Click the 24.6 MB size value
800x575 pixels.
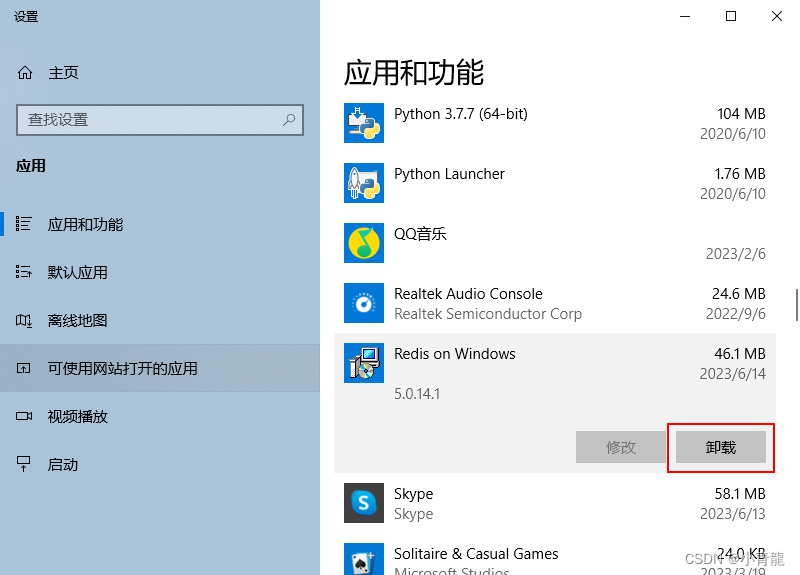click(x=739, y=294)
